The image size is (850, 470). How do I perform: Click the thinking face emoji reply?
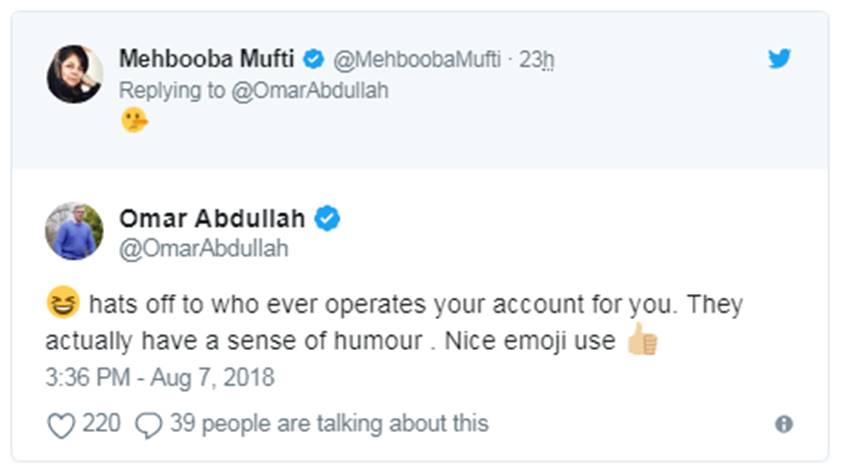pos(135,120)
